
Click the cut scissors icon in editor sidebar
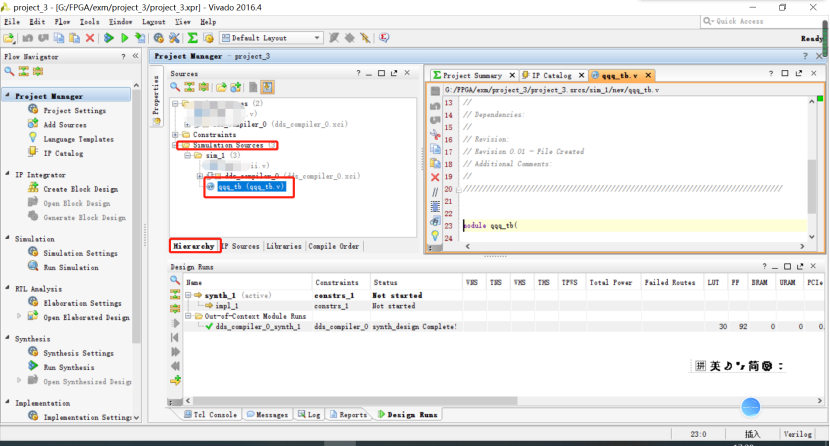pyautogui.click(x=435, y=134)
